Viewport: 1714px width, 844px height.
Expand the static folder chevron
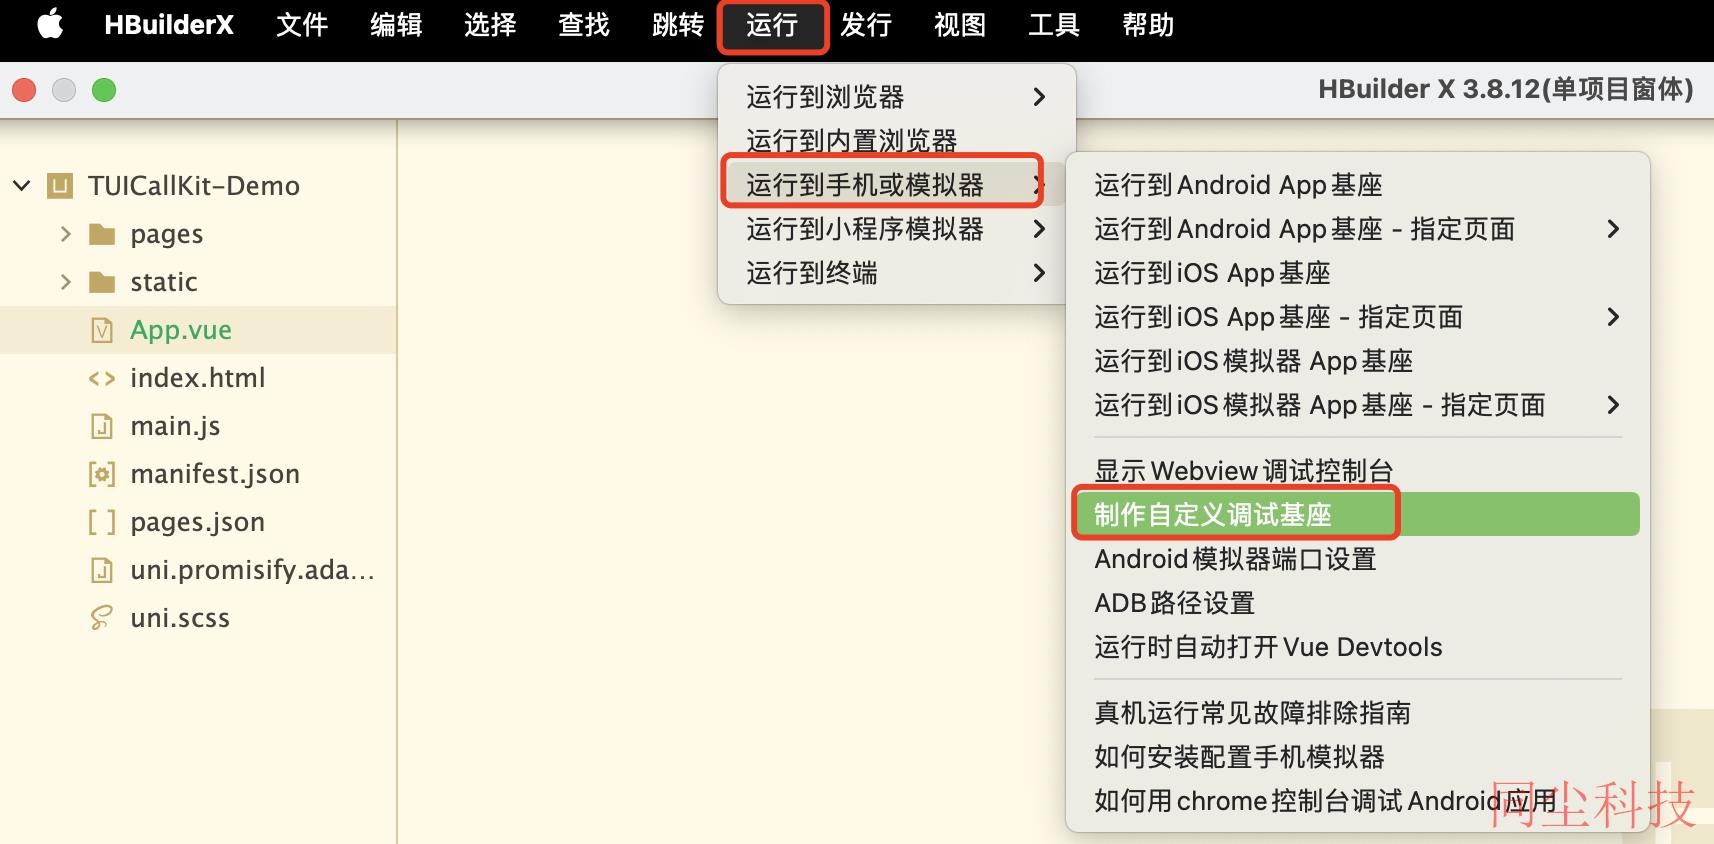tap(66, 282)
